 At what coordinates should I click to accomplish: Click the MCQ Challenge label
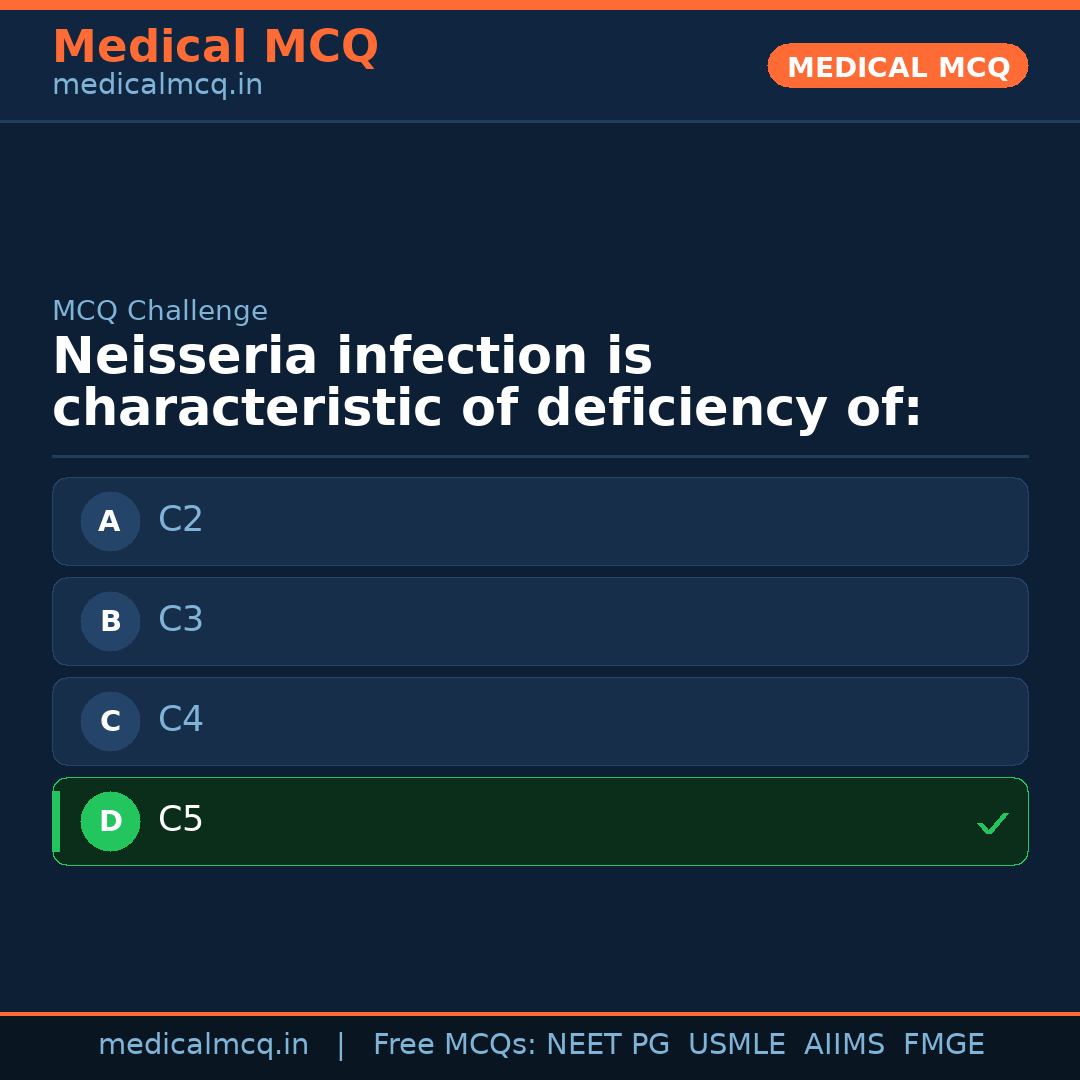point(160,312)
